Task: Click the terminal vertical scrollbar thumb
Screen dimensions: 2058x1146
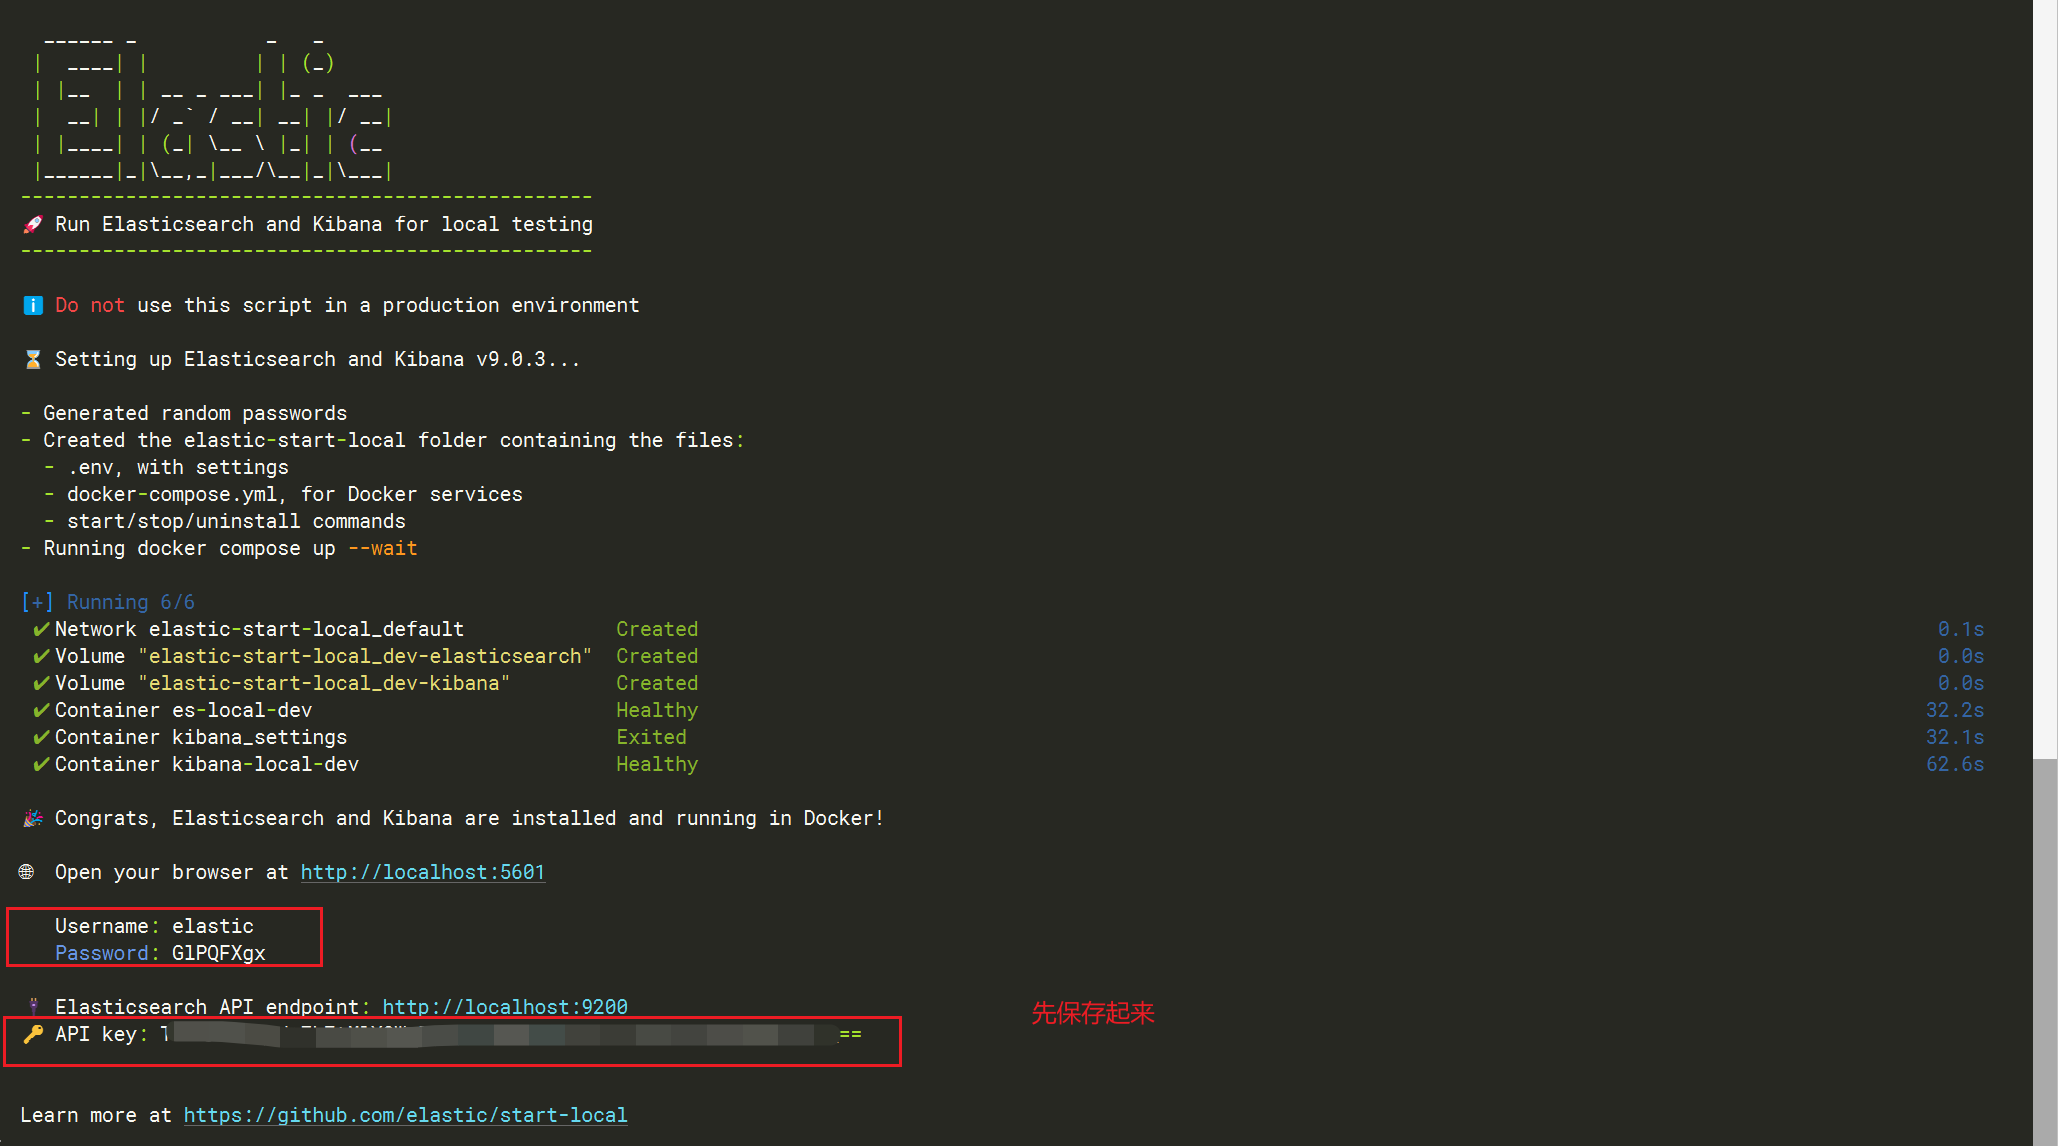Action: pyautogui.click(x=2045, y=952)
